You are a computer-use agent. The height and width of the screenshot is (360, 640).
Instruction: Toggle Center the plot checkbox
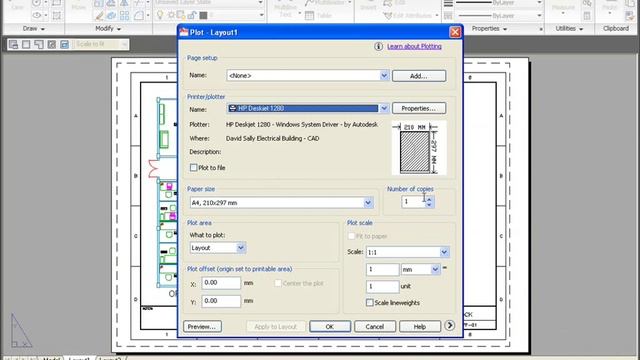(x=278, y=283)
